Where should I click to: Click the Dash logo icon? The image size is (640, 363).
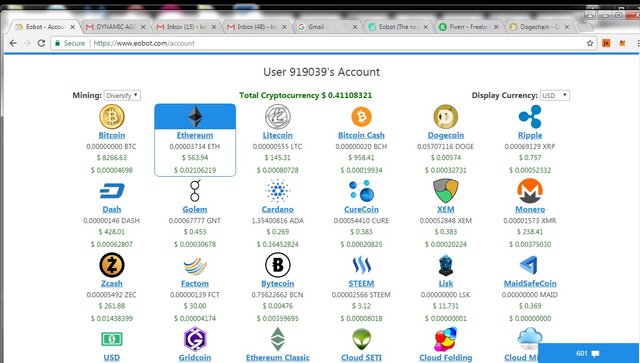(111, 191)
